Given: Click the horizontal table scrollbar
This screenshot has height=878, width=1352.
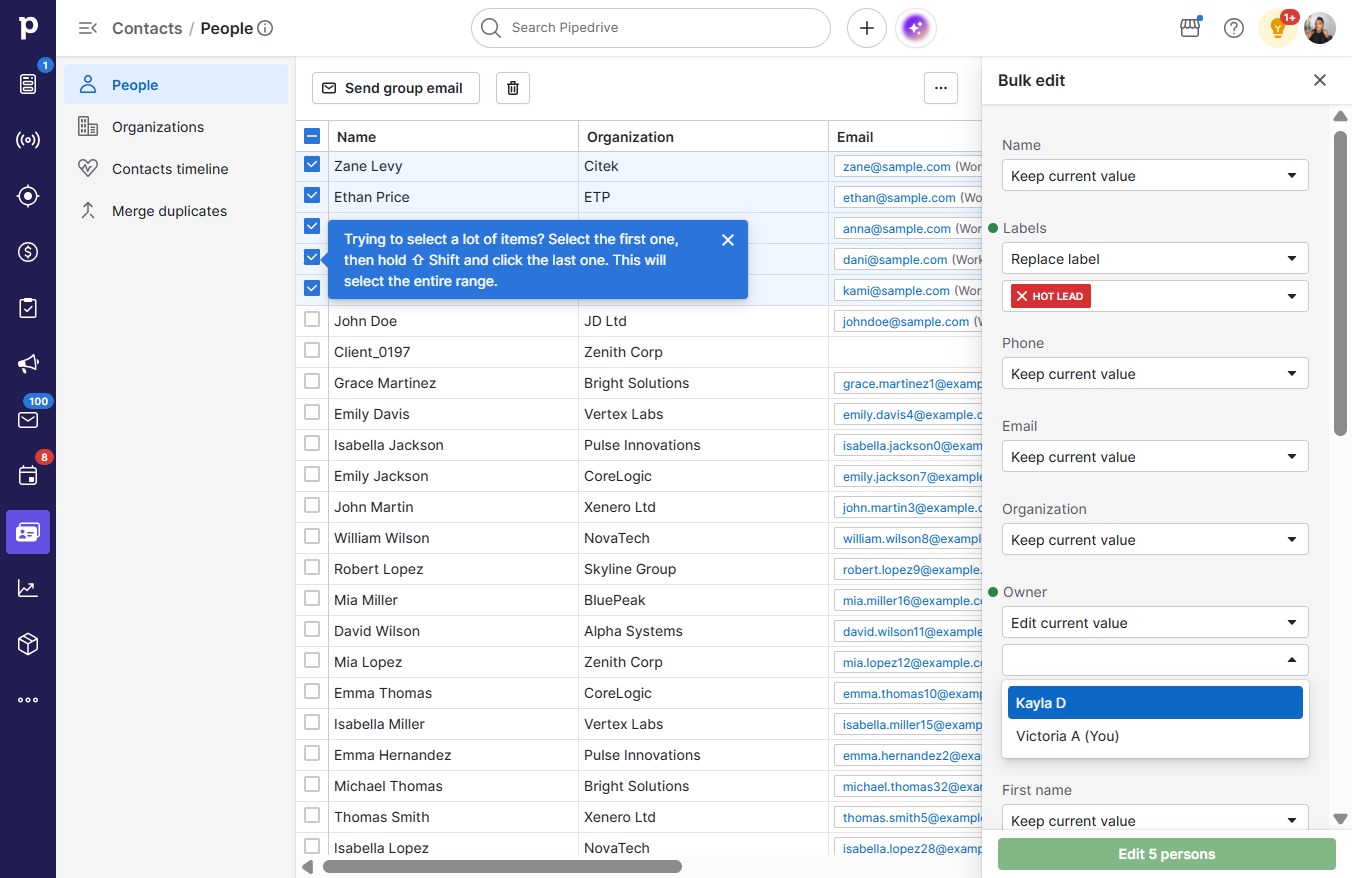Looking at the screenshot, I should pos(503,867).
